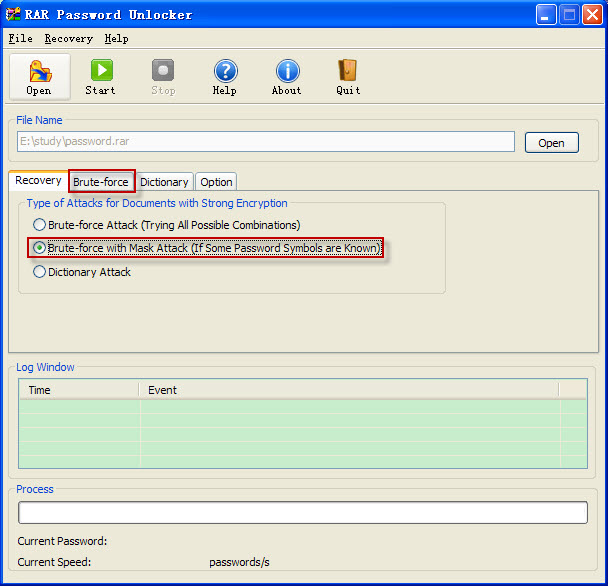Quit the program using door icon
The width and height of the screenshot is (608, 586).
tap(348, 77)
